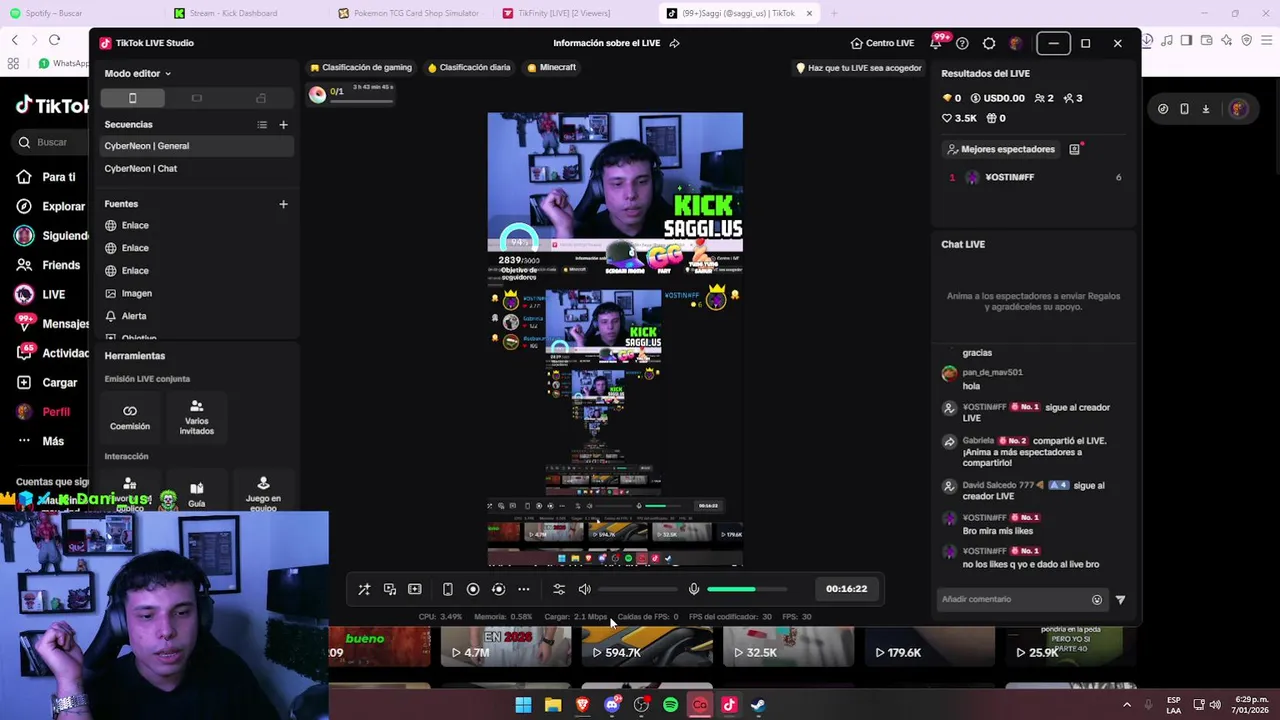Open Steam from the Windows taskbar

[758, 705]
